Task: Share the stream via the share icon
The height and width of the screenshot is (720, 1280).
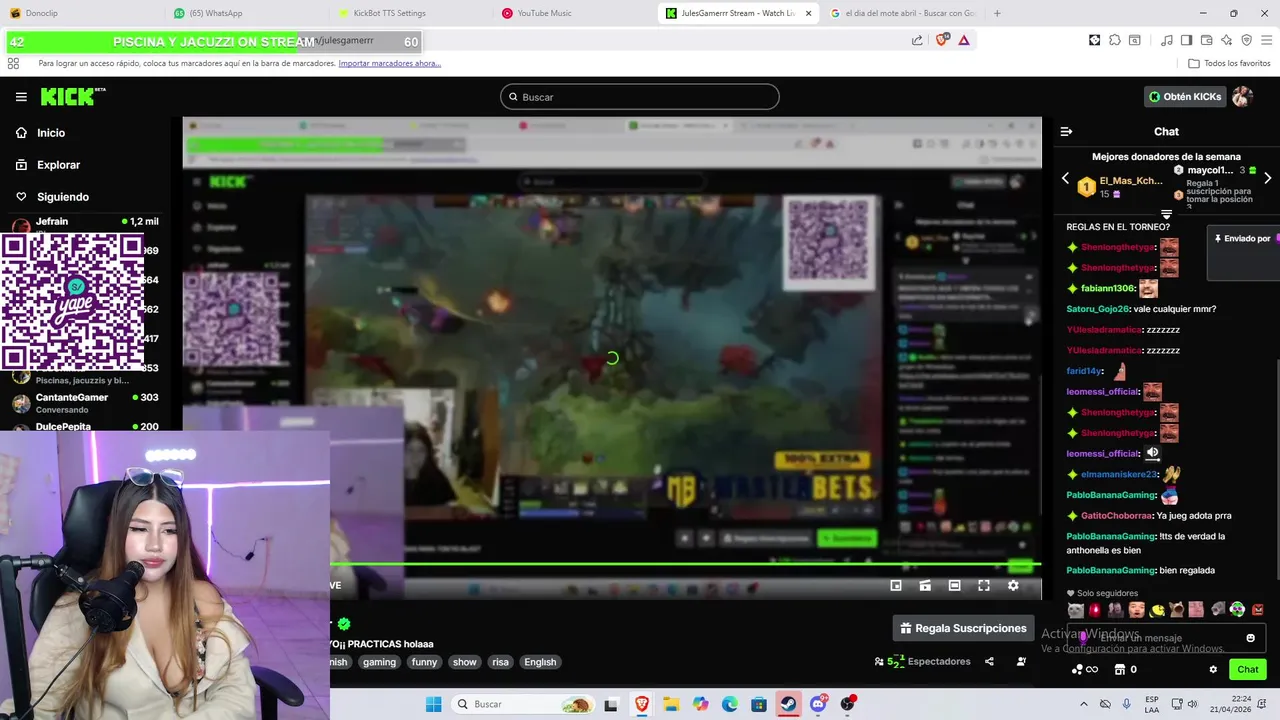Action: coord(989,661)
